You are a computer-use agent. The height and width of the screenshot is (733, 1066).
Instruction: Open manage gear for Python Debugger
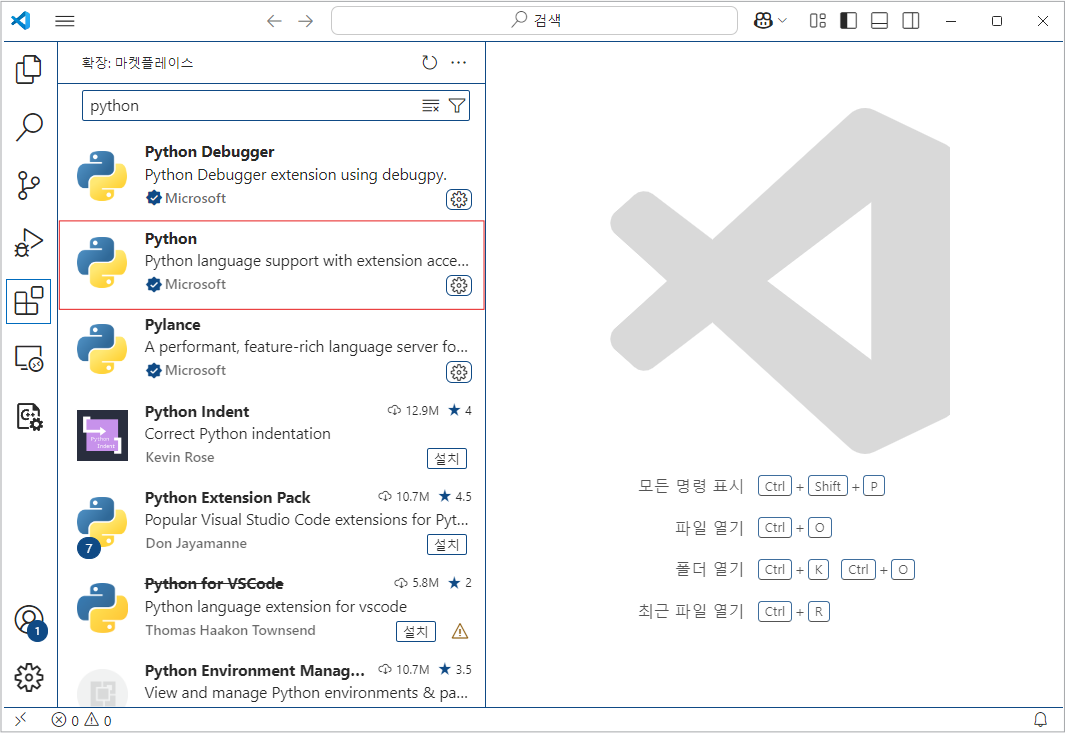pos(459,199)
